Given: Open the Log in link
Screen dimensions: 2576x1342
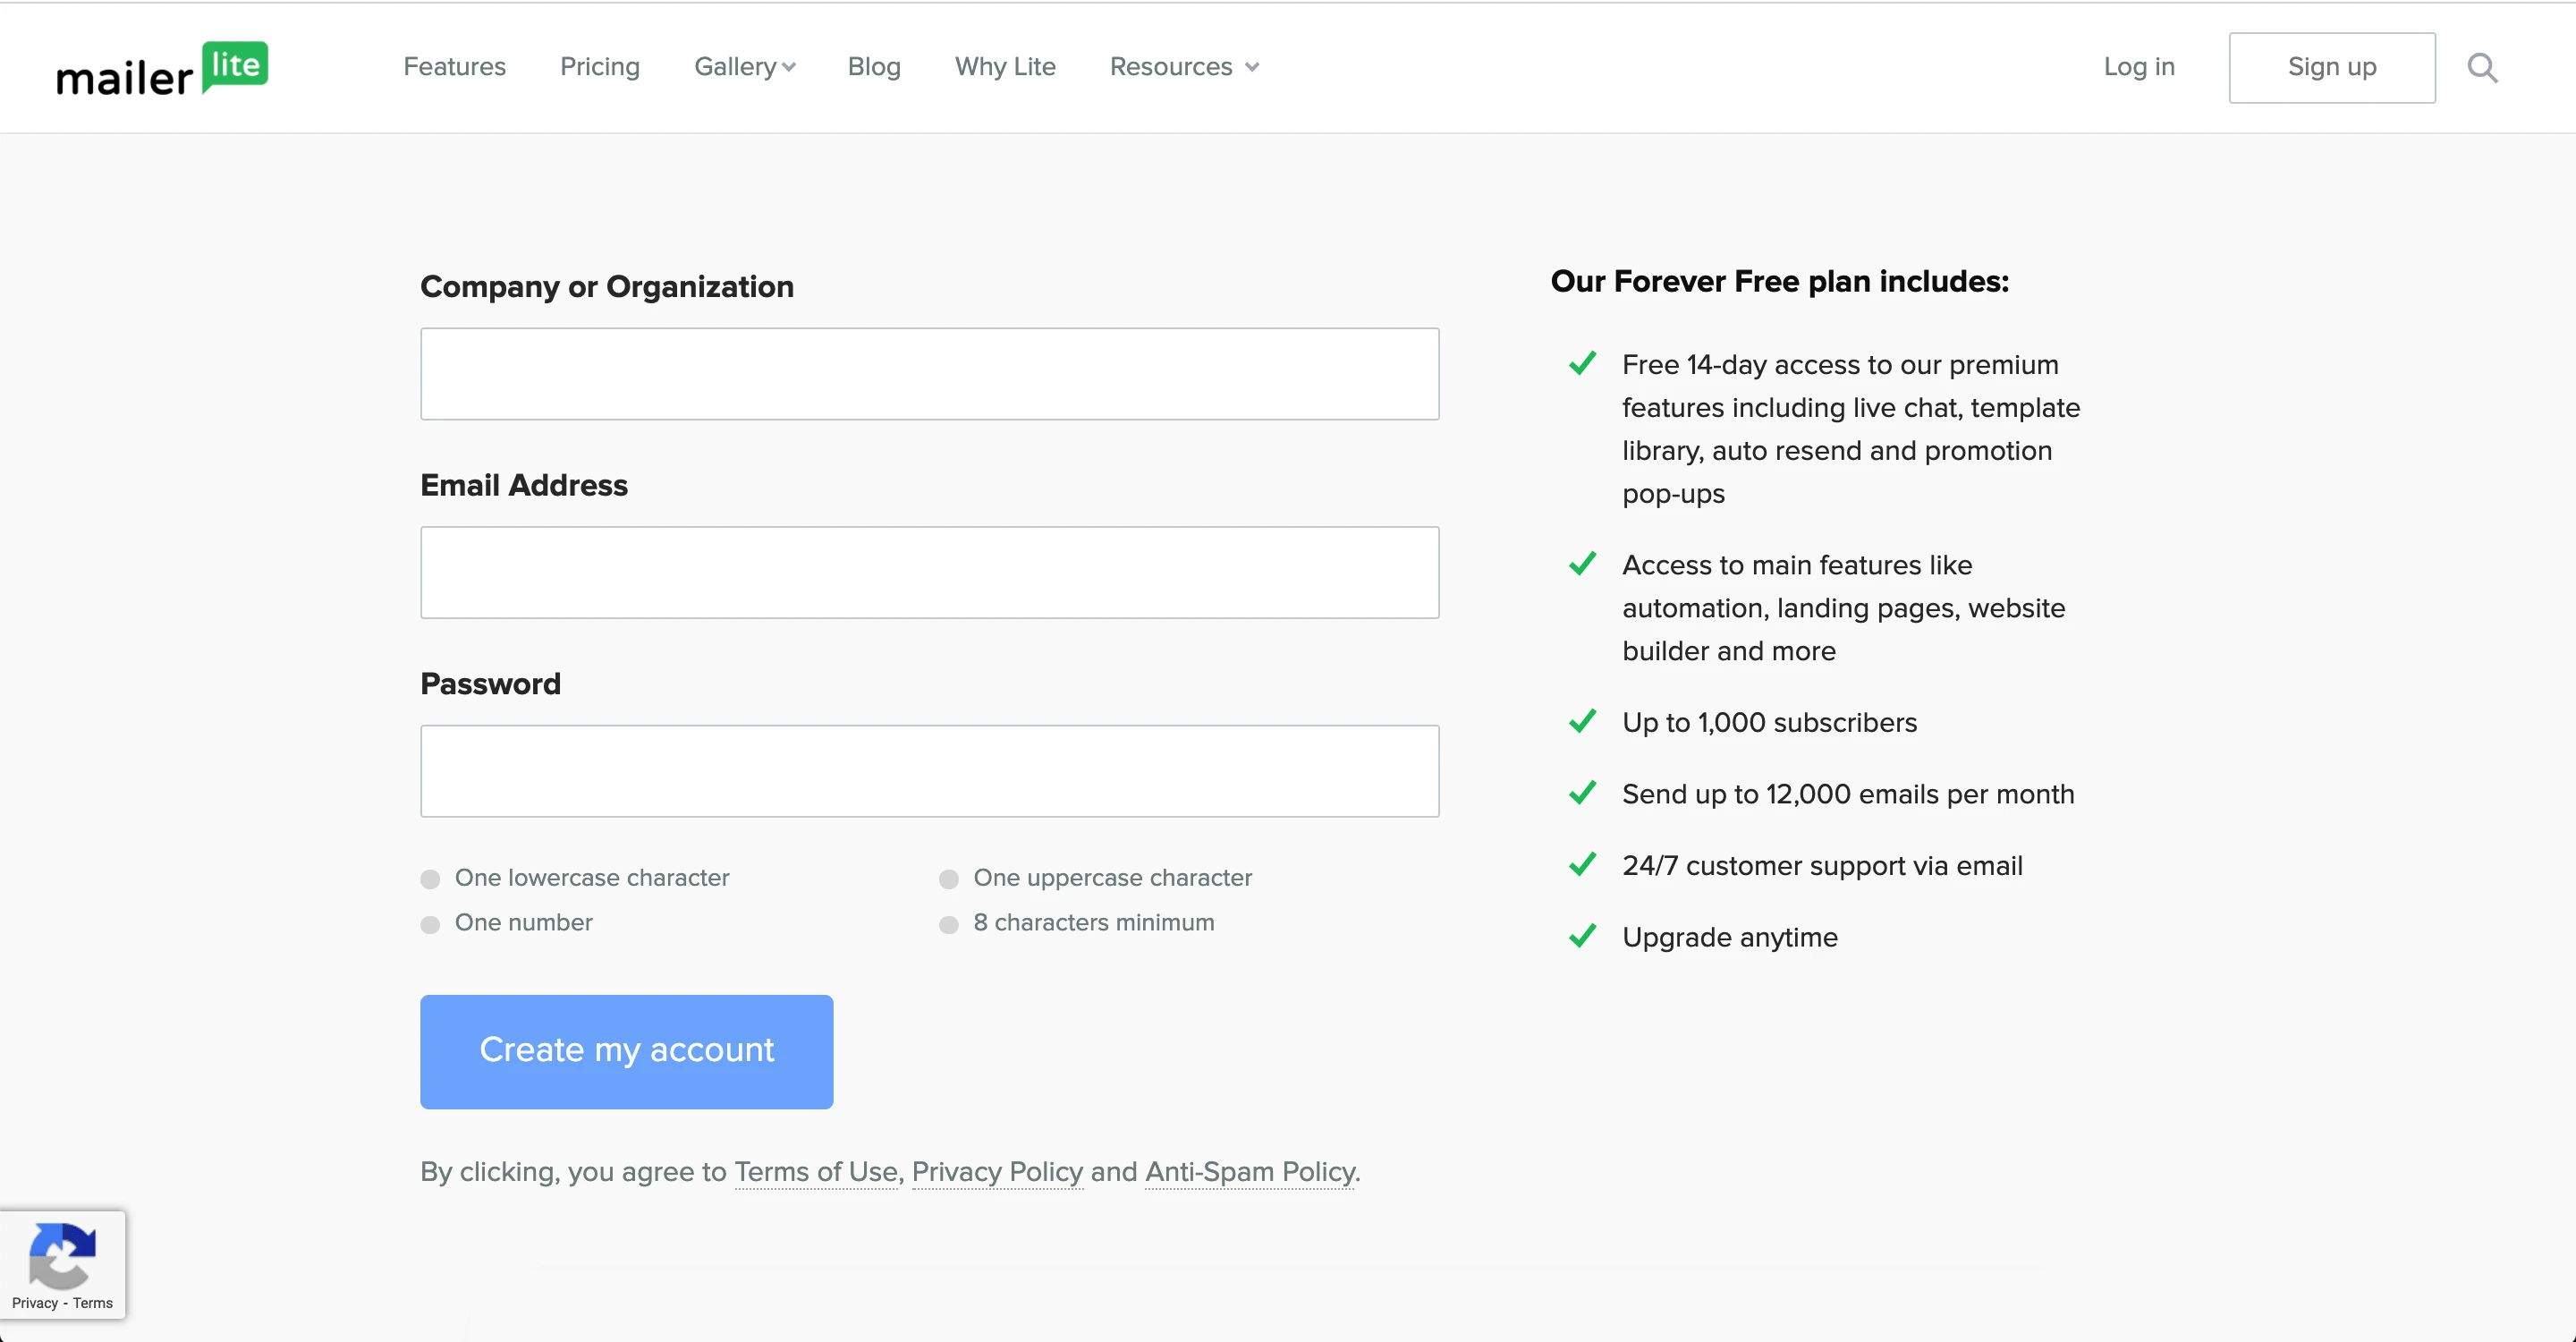Looking at the screenshot, I should tap(2138, 67).
